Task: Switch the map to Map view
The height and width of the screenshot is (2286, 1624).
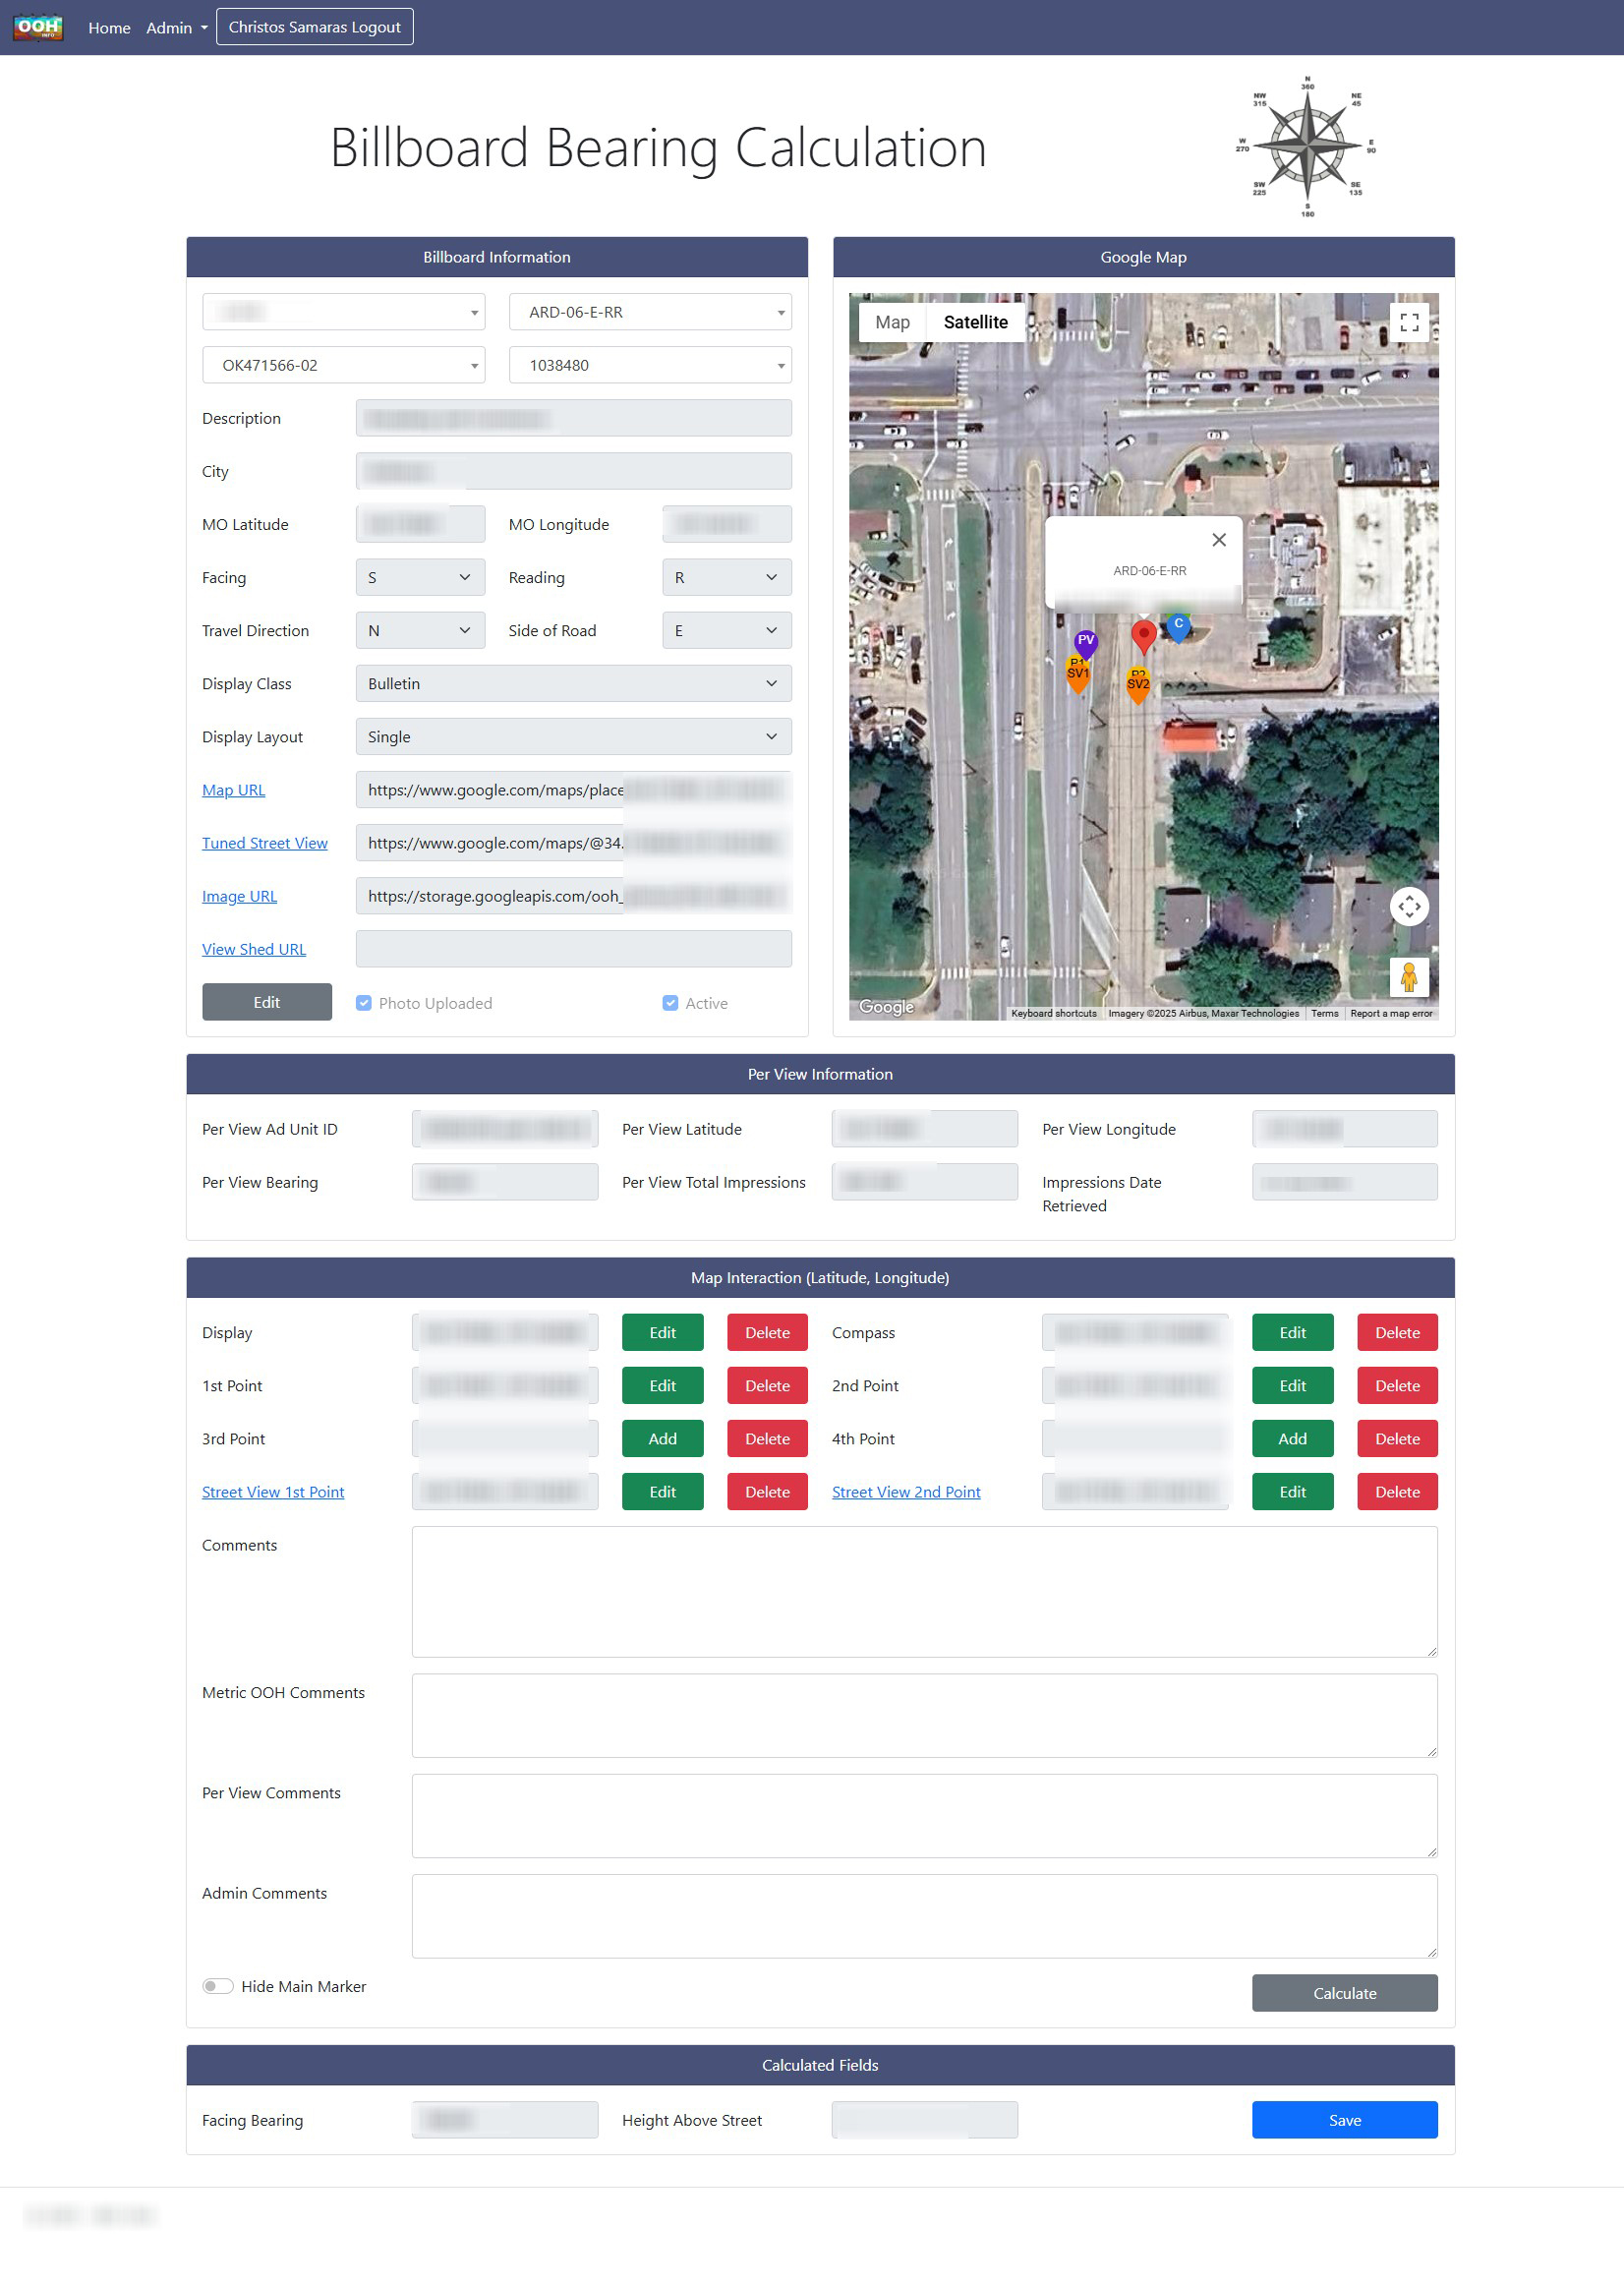Action: coord(892,322)
